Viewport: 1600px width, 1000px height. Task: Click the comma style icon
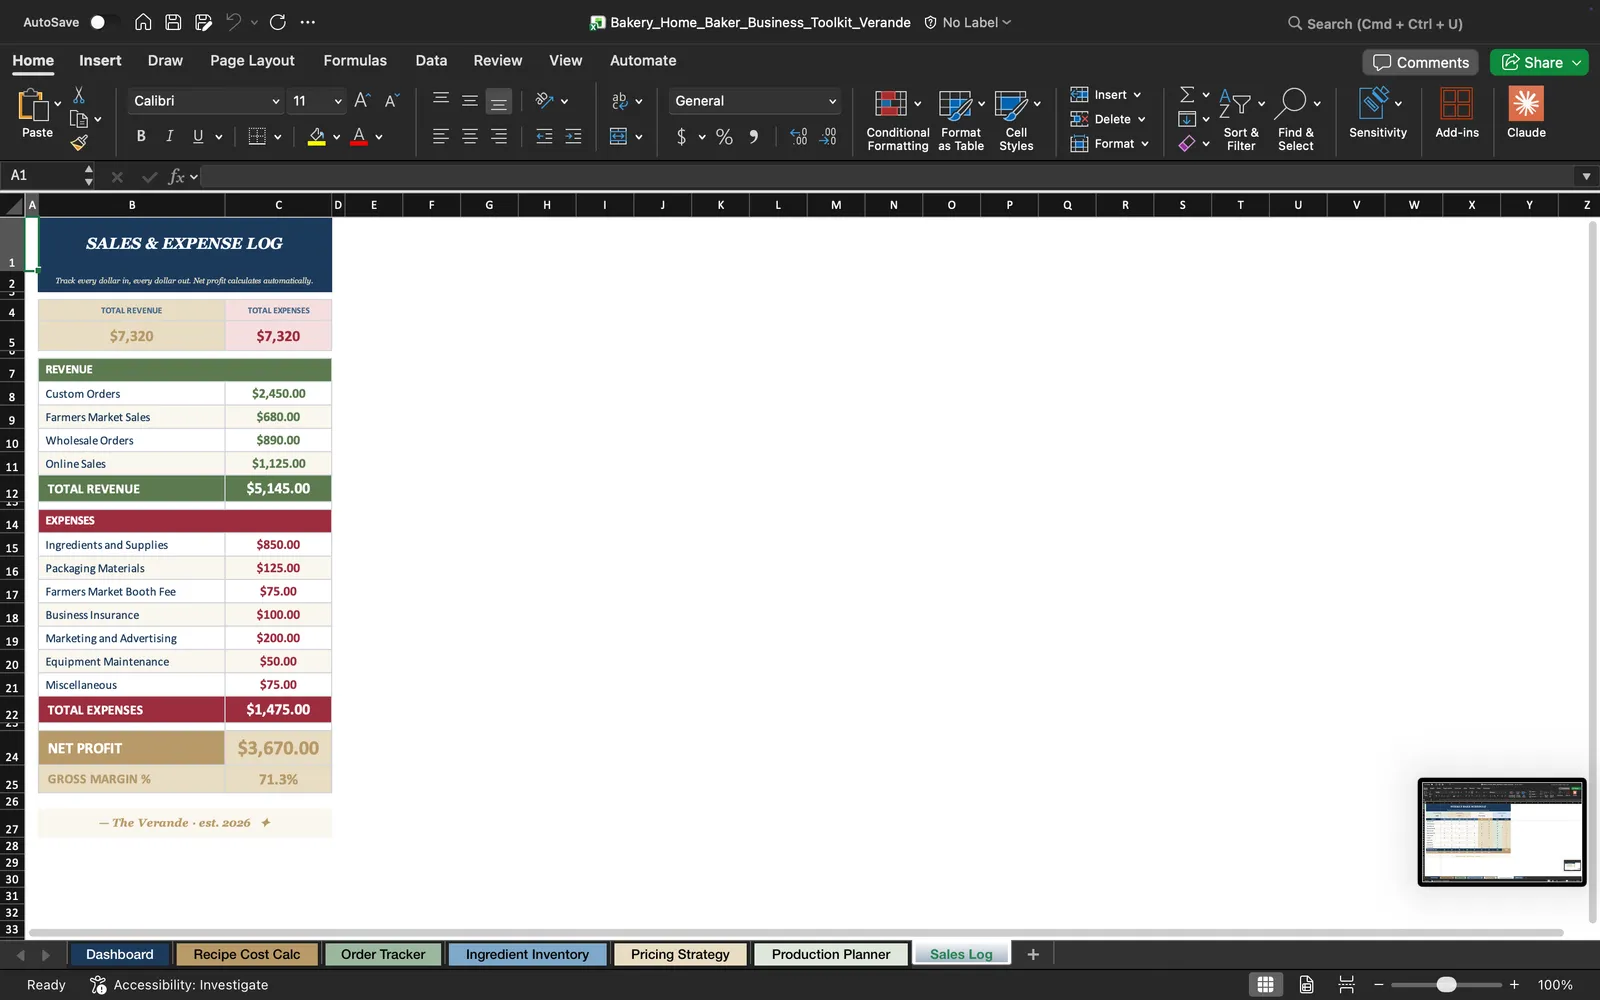point(753,137)
